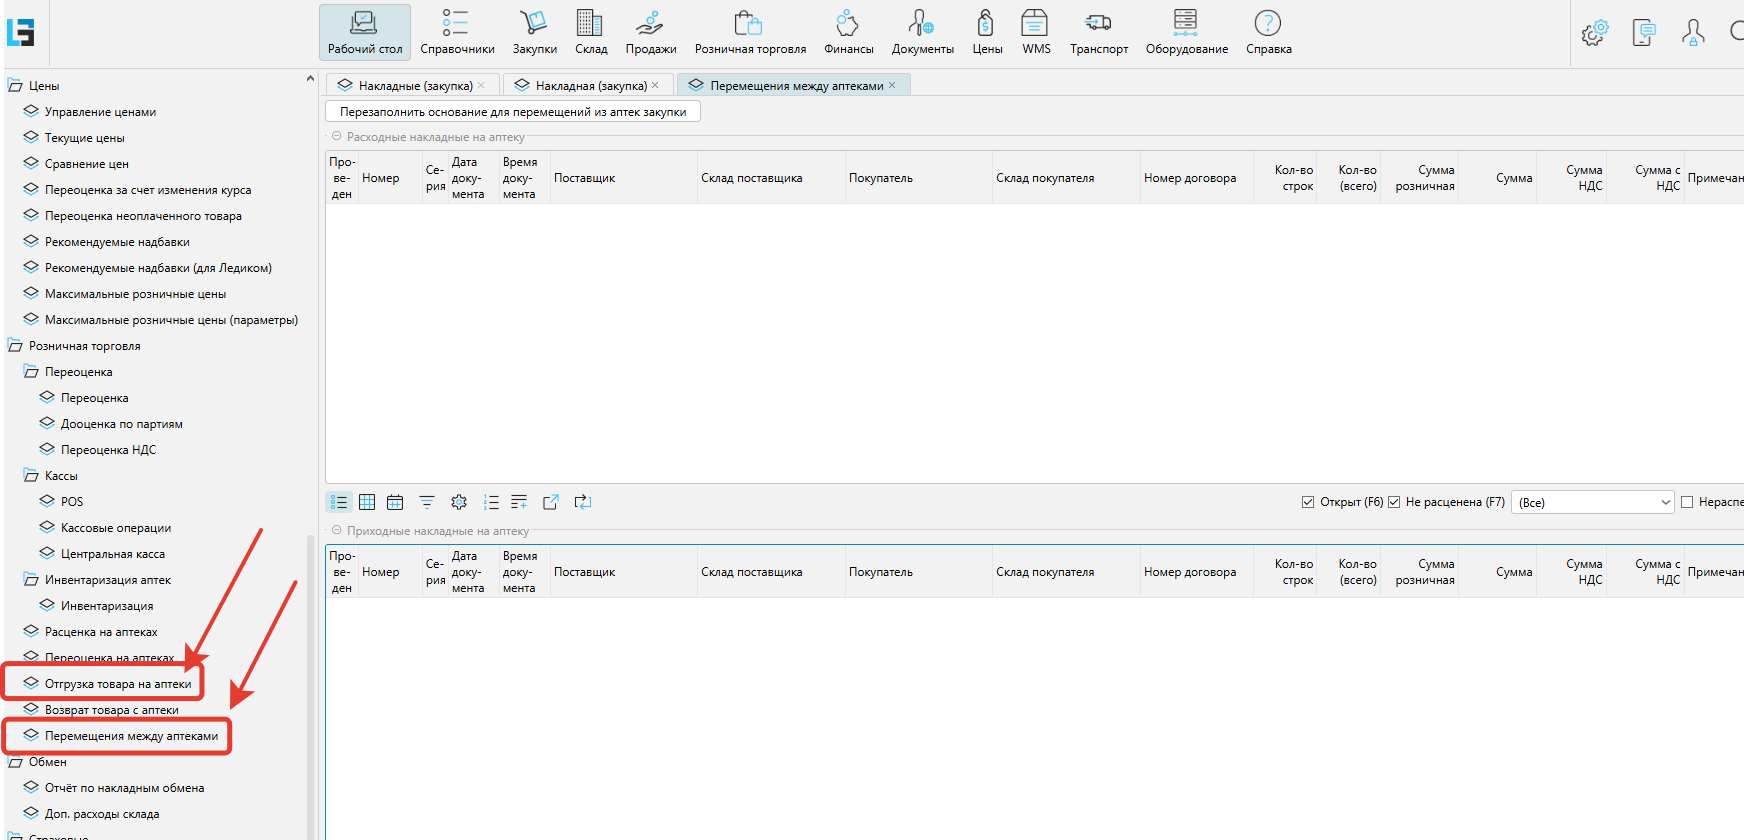Click the filter funnel toolbar icon
The image size is (1744, 840).
point(427,502)
